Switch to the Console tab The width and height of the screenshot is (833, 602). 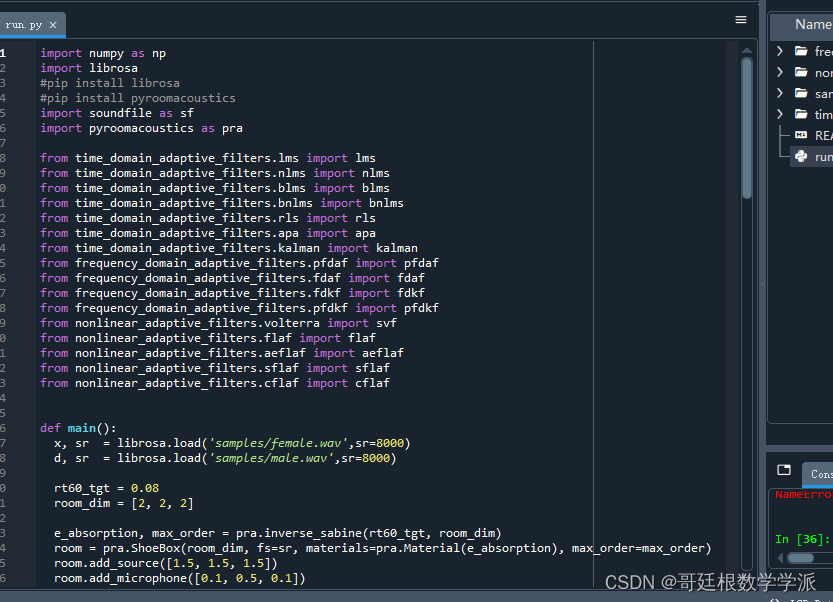820,474
